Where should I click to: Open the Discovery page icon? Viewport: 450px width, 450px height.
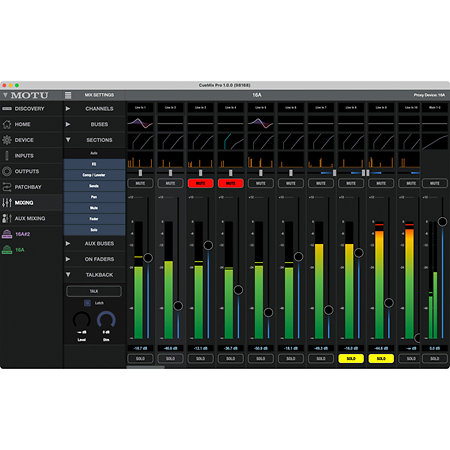click(x=7, y=109)
